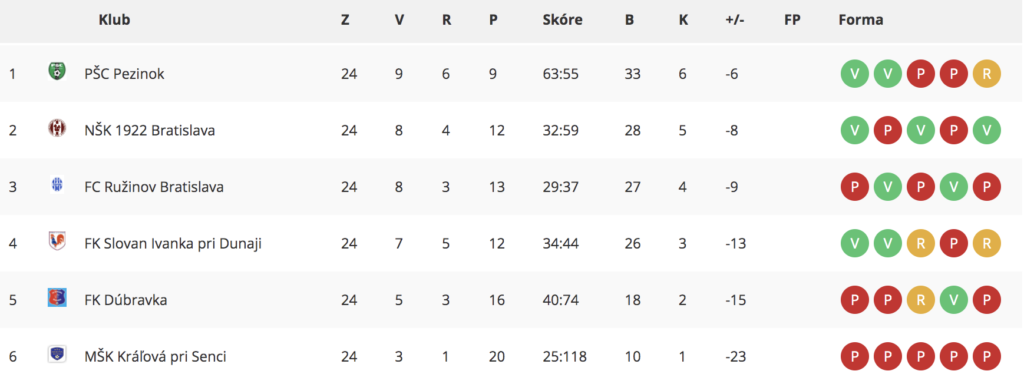Select Slovan Ivanka's red P form badge
Viewport: 1024px width, 384px height.
953,244
